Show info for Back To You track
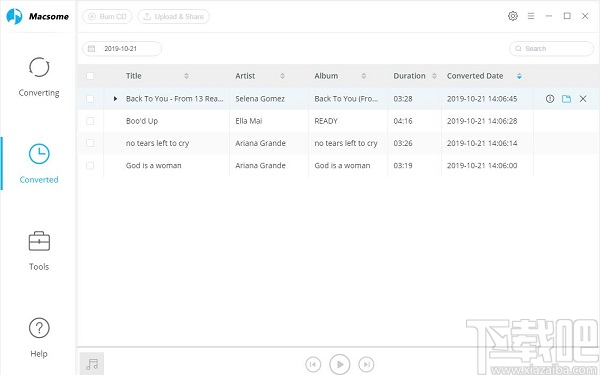Image resolution: width=601 pixels, height=375 pixels. pyautogui.click(x=550, y=99)
